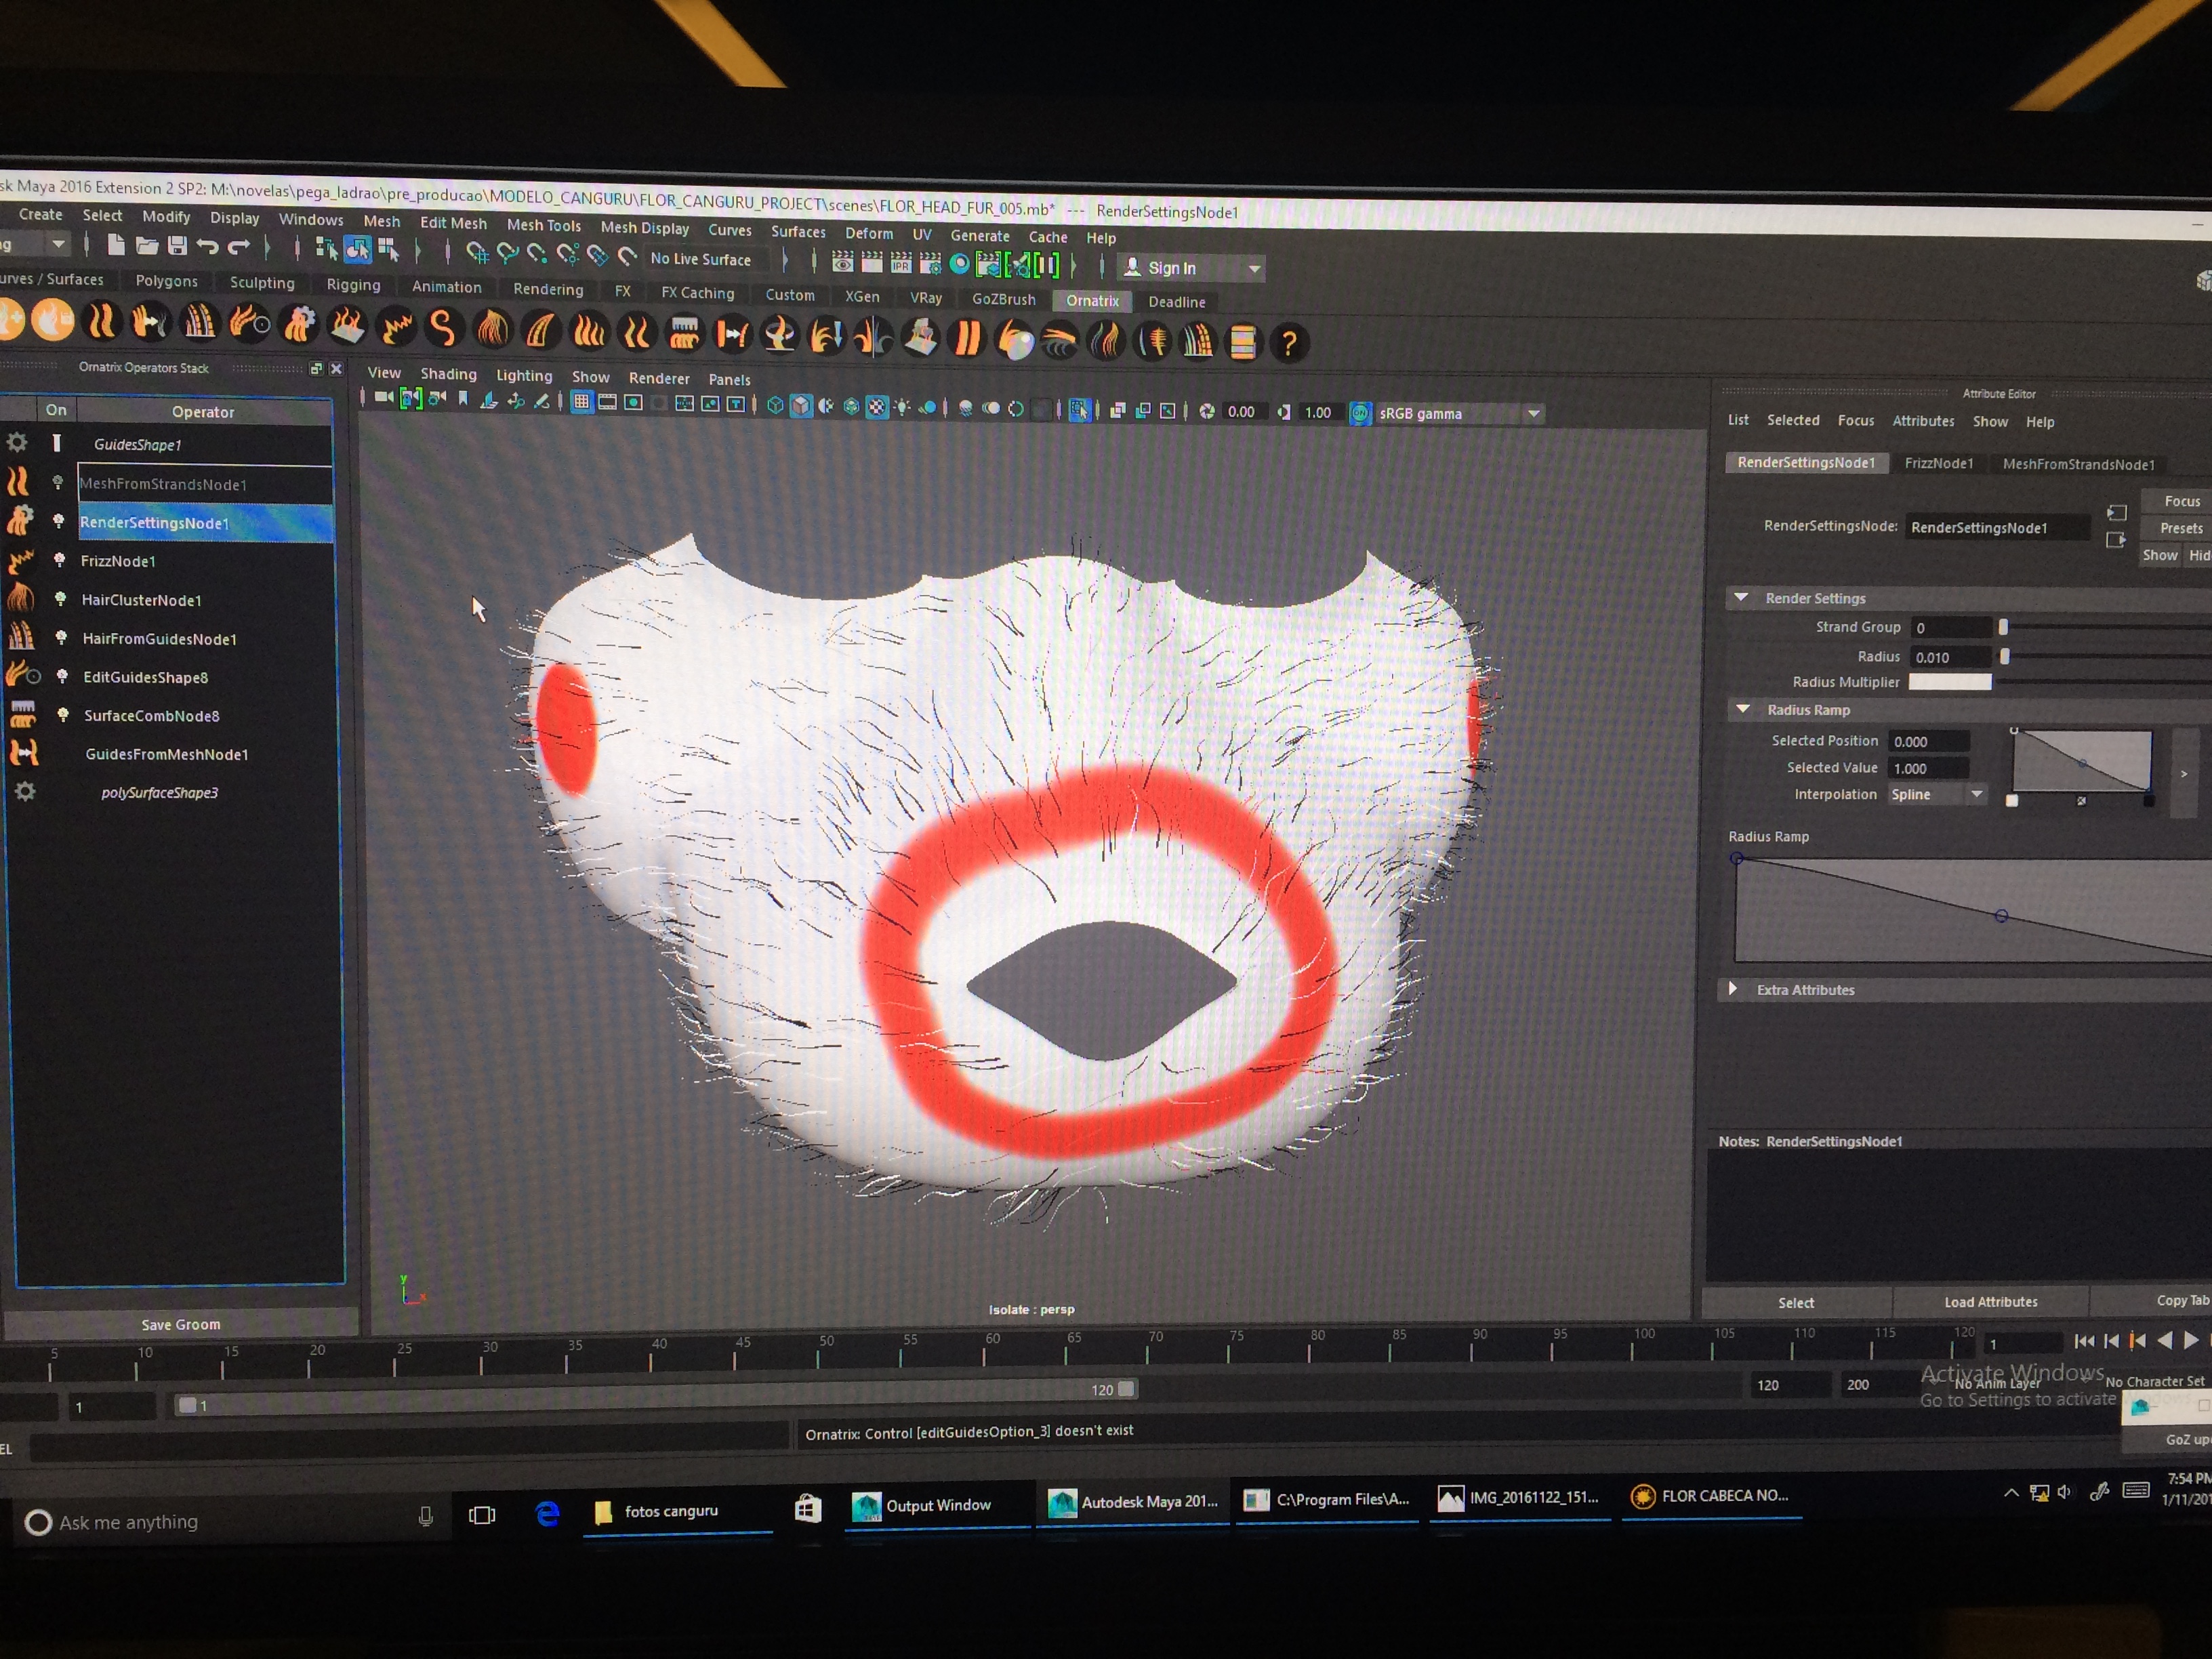Open the sRGB gamma view transform dropdown

1534,414
